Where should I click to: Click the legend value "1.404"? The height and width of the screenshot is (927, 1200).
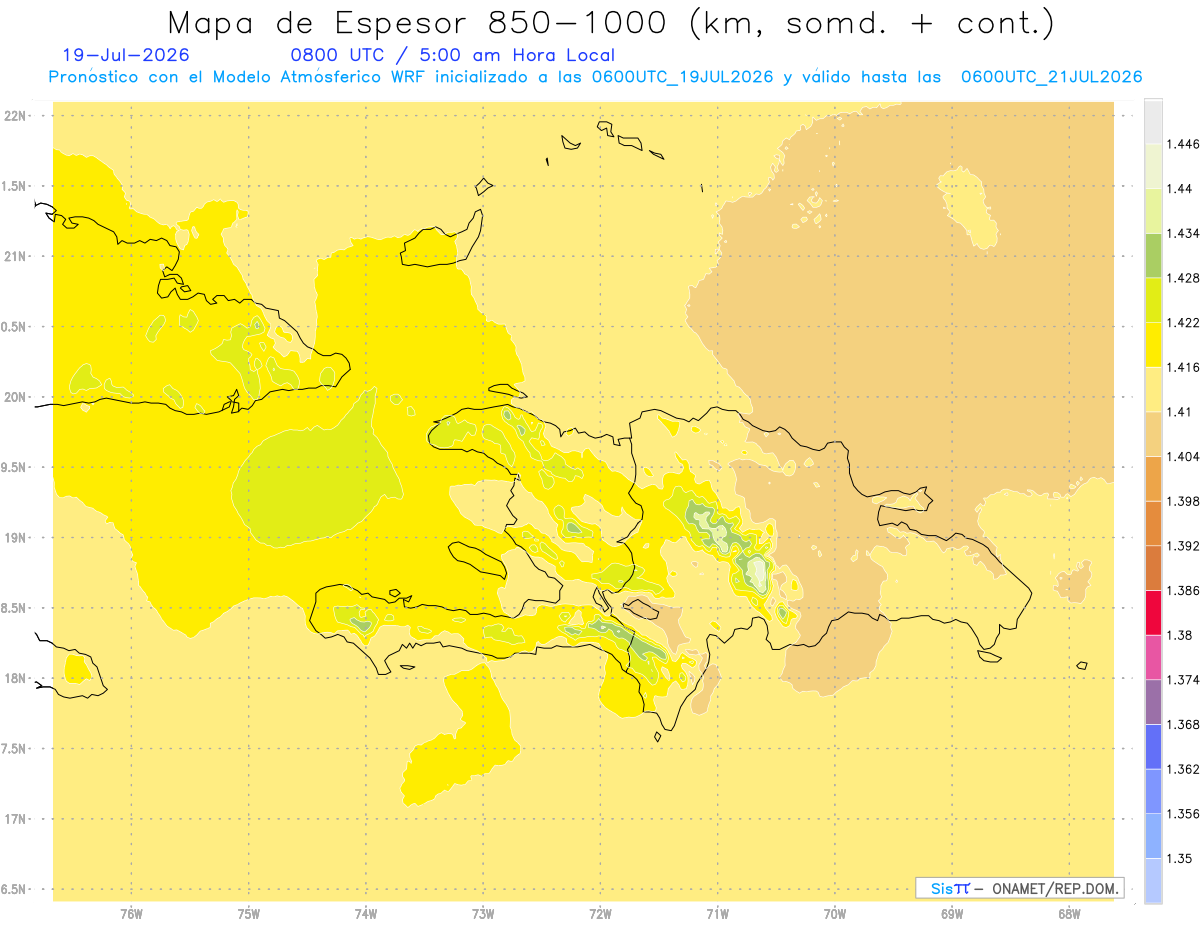[x=1183, y=457]
